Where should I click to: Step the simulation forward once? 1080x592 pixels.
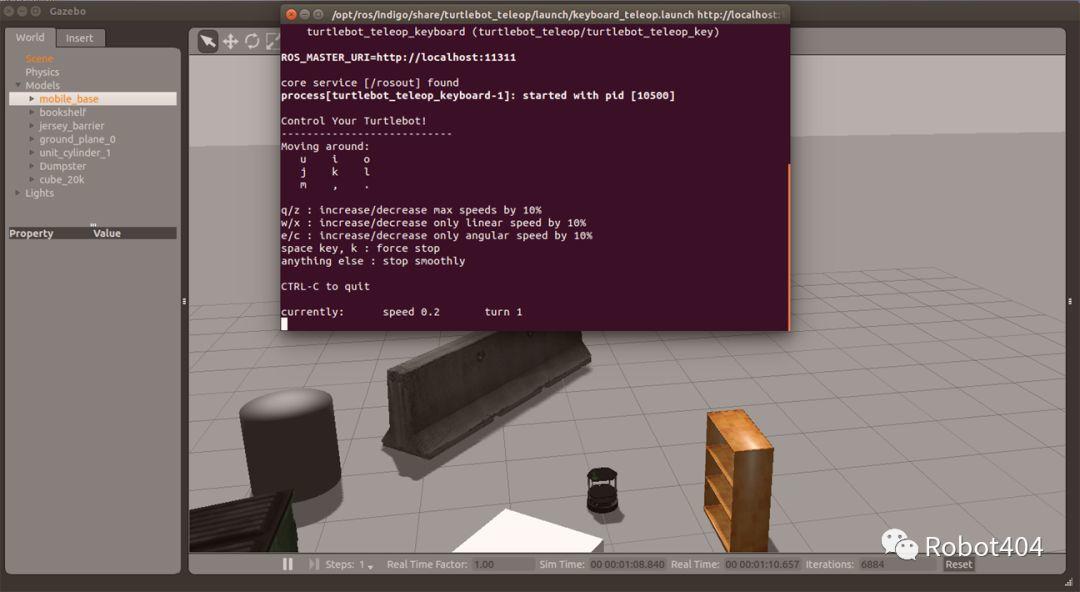click(x=313, y=564)
